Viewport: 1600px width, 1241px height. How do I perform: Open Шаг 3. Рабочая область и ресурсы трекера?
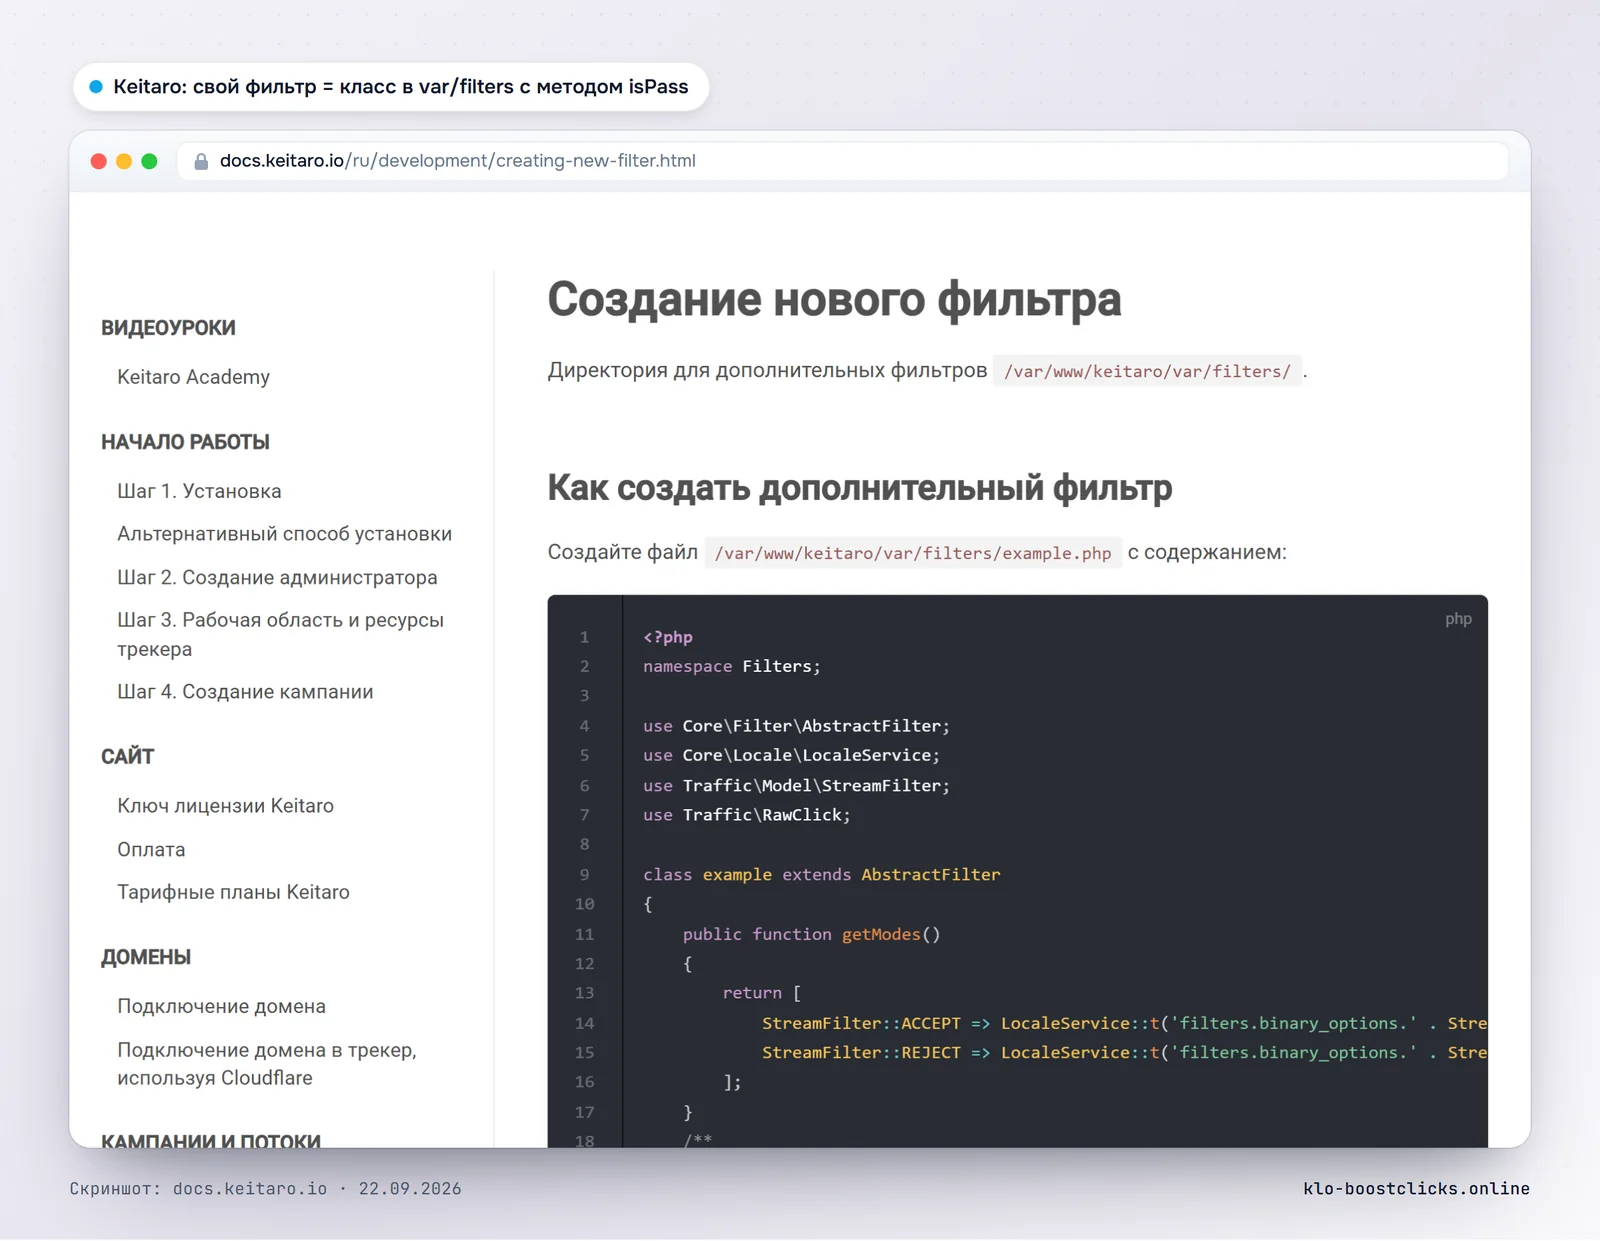tap(280, 634)
